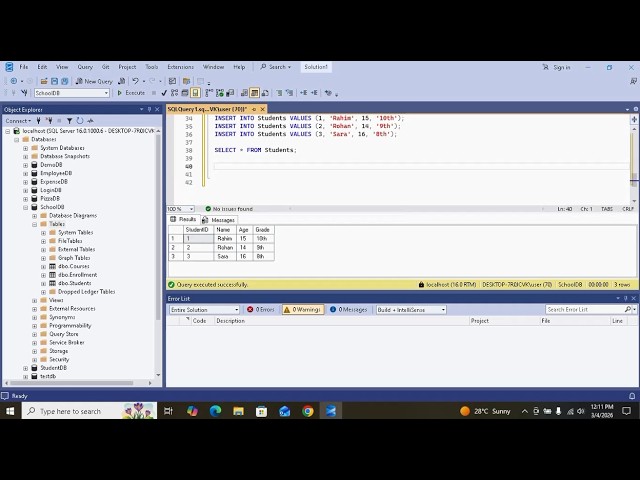Viewport: 640px width, 480px height.
Task: Click the Refresh icon in Object Explorer
Action: [80, 120]
